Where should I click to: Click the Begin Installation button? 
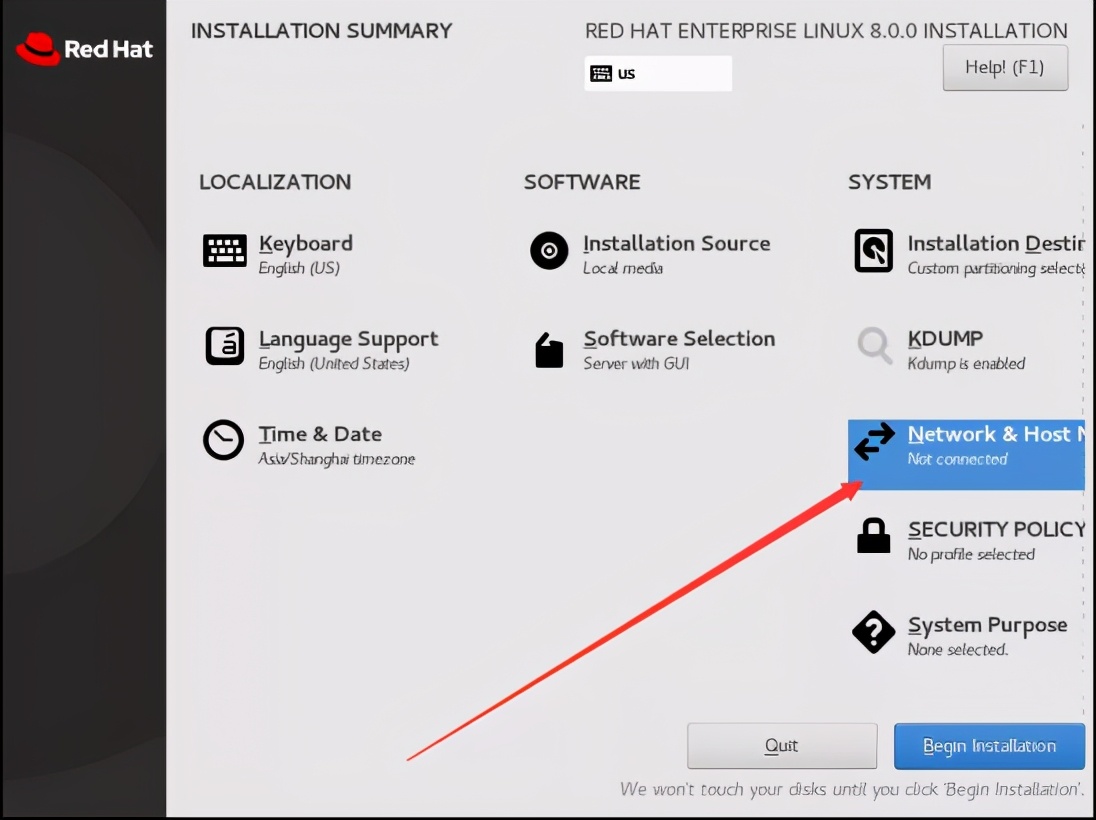pos(989,746)
